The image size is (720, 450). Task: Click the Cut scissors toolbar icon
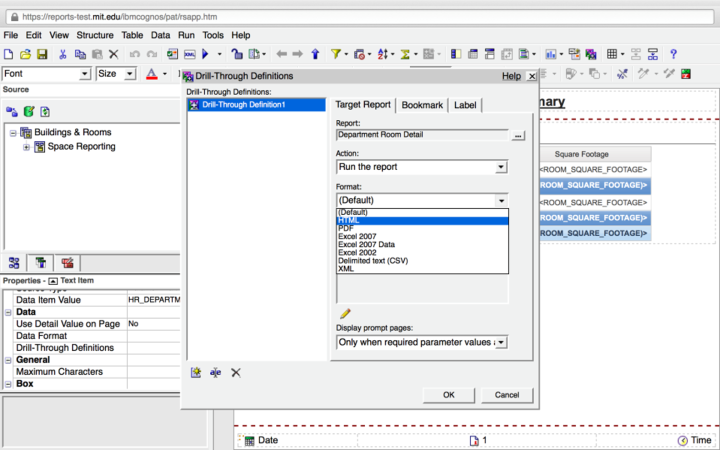pos(63,54)
